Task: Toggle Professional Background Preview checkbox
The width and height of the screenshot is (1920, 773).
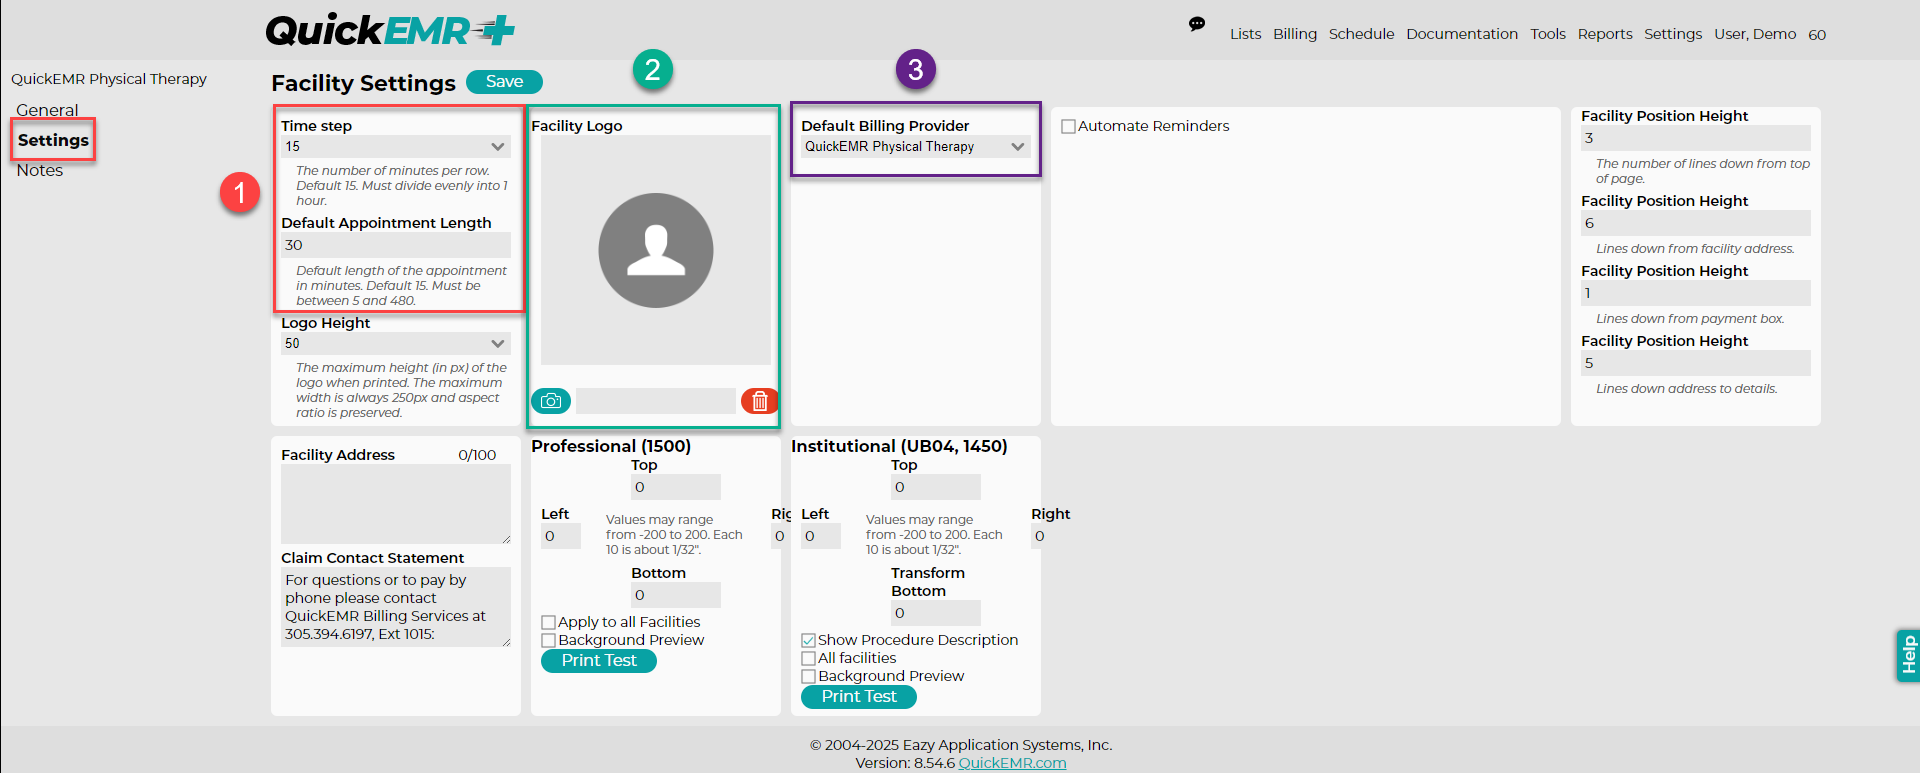Action: coord(548,640)
